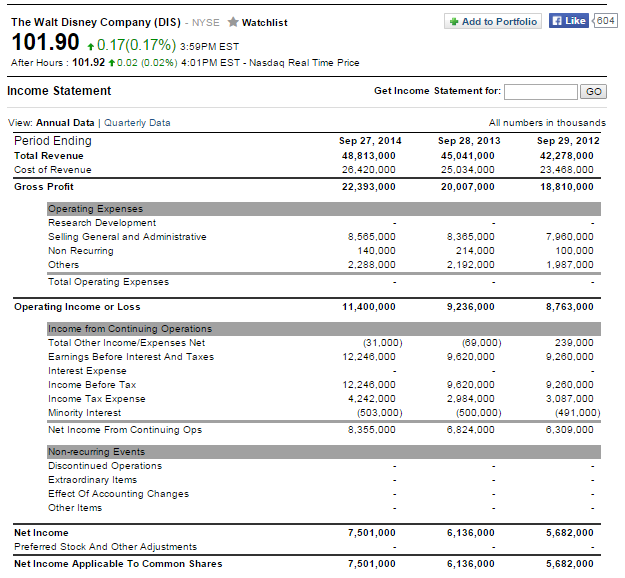Click the Income Statement heading
The height and width of the screenshot is (578, 625).
pos(59,91)
